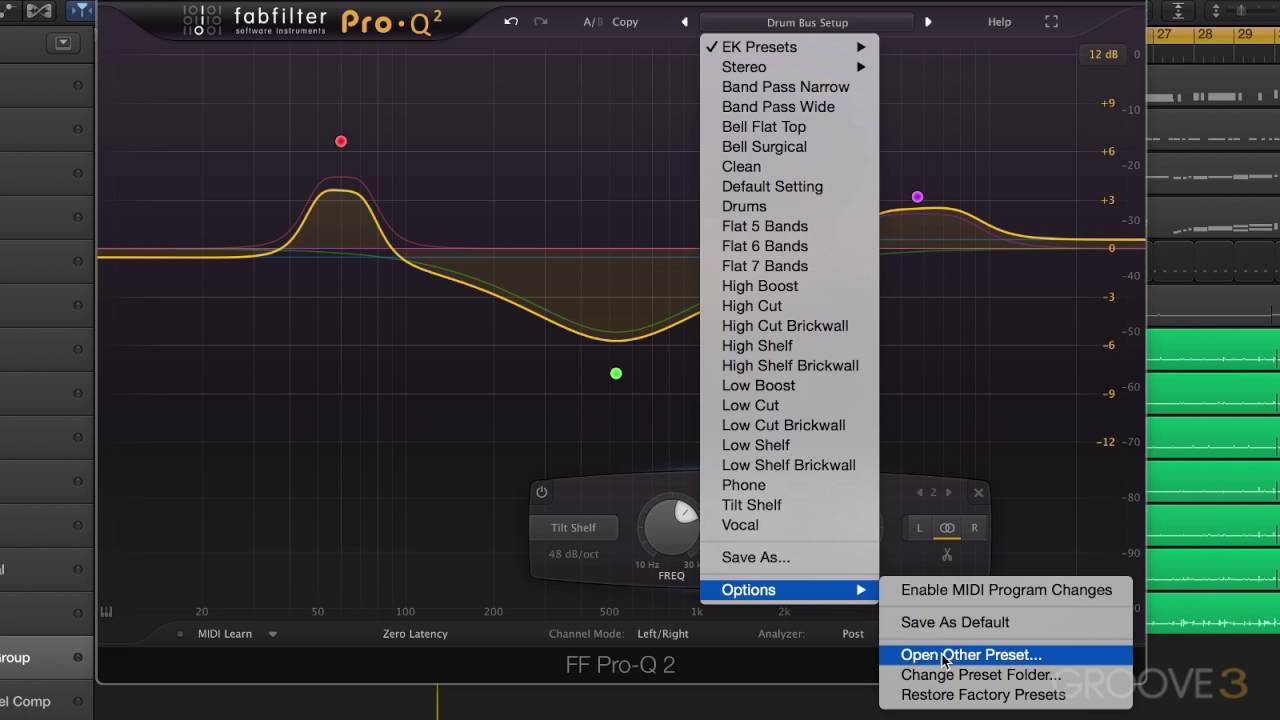This screenshot has height=720, width=1280.
Task: Click the round button on group track row
Action: 78,657
